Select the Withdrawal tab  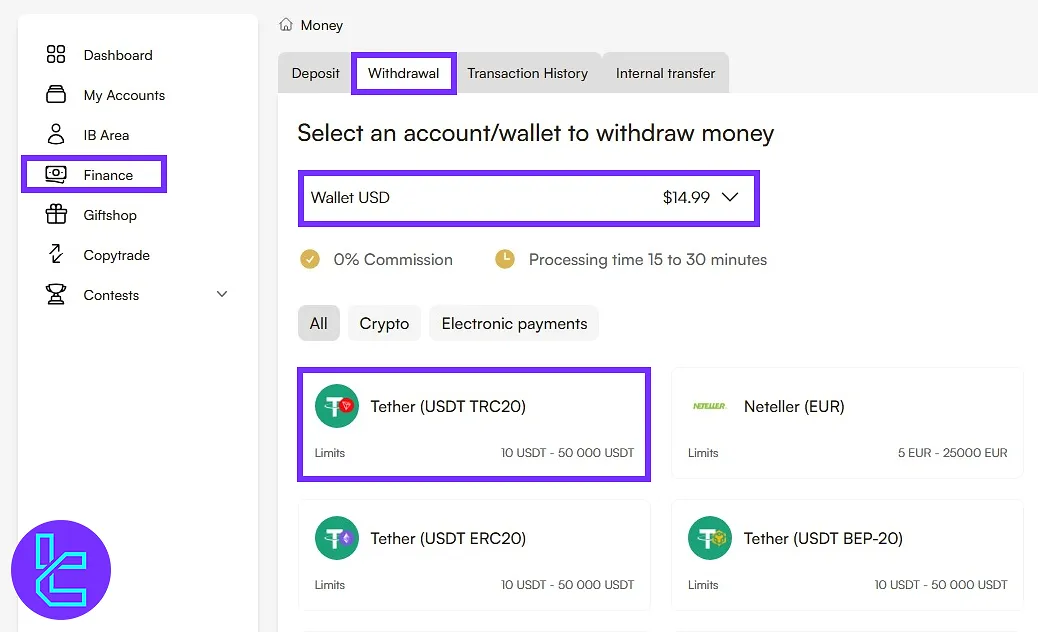tap(403, 73)
